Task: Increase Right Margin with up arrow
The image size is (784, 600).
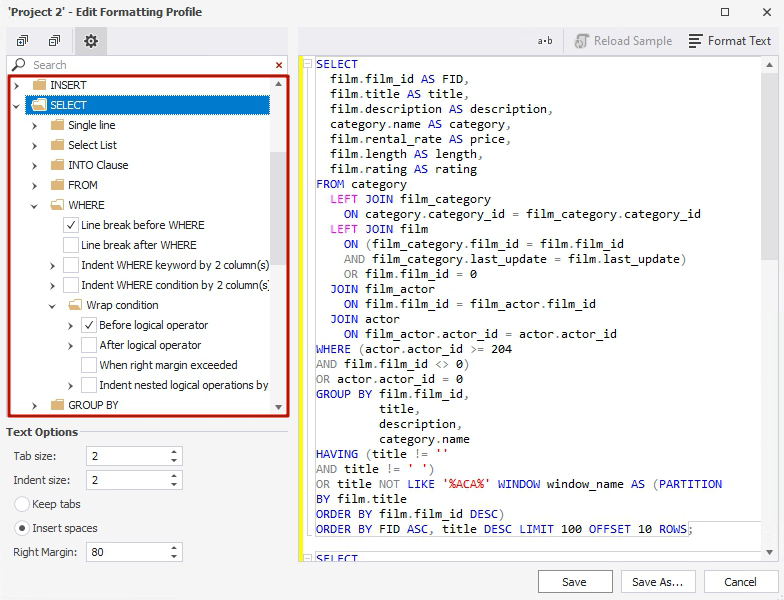Action: [174, 548]
